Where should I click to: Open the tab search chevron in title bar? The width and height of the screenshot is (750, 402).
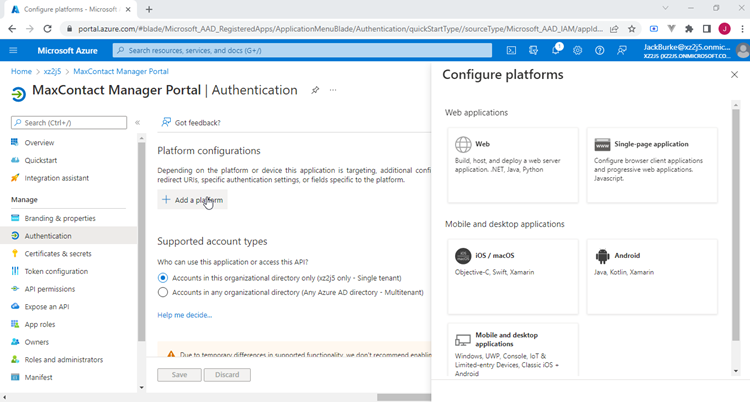(665, 8)
